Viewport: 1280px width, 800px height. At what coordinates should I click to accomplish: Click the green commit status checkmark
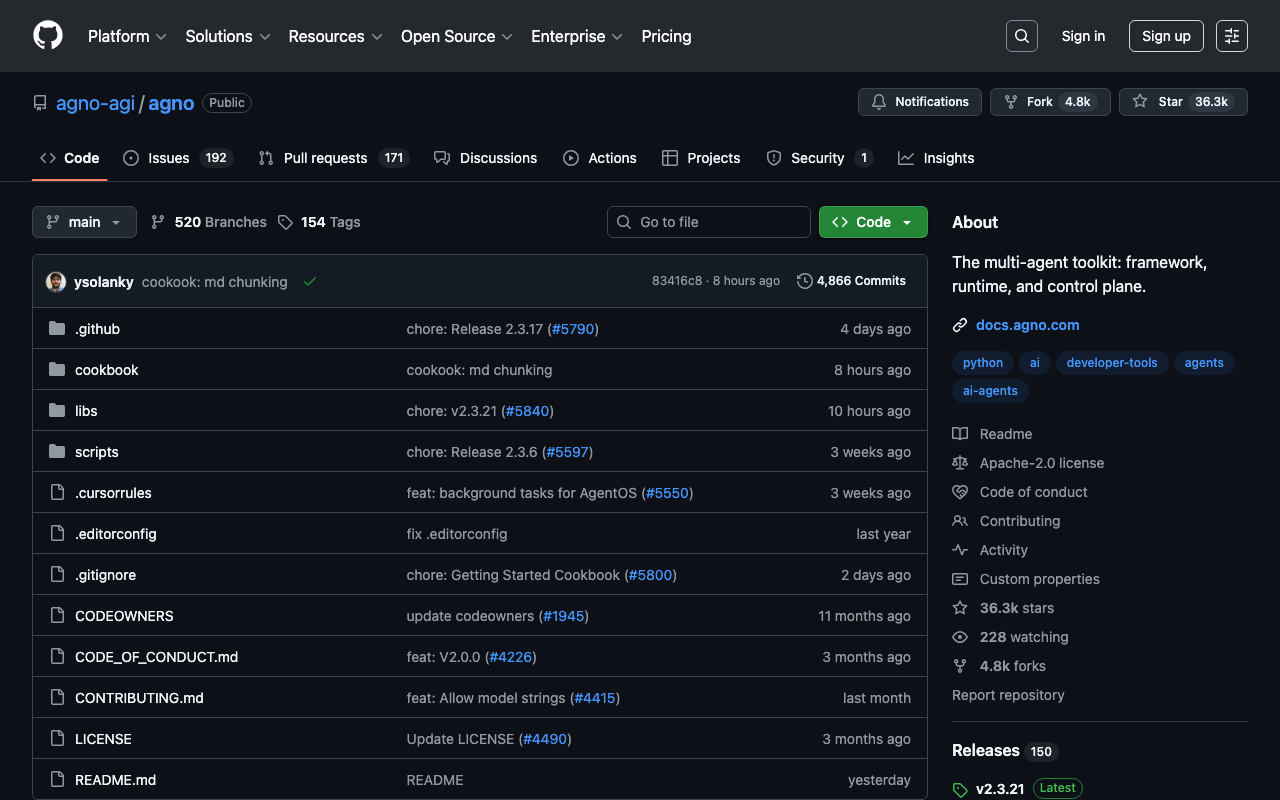tap(310, 282)
